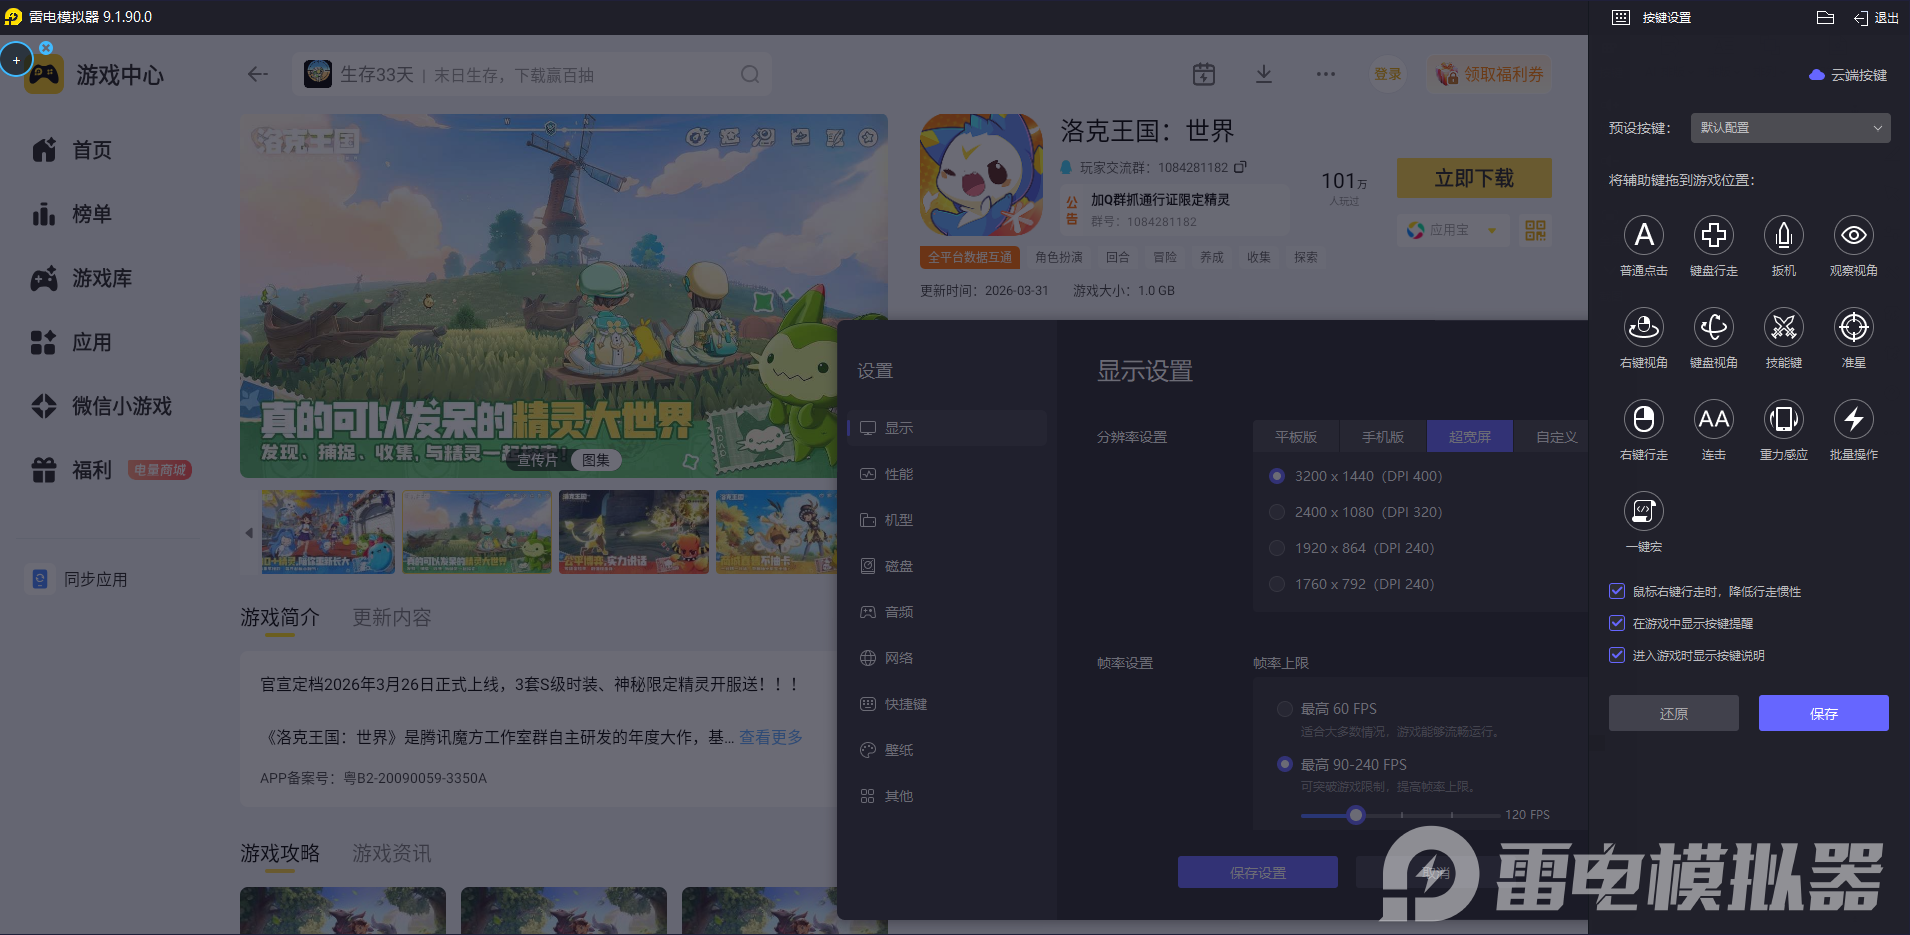Click the back arrow in 游戏中心

coord(258,74)
